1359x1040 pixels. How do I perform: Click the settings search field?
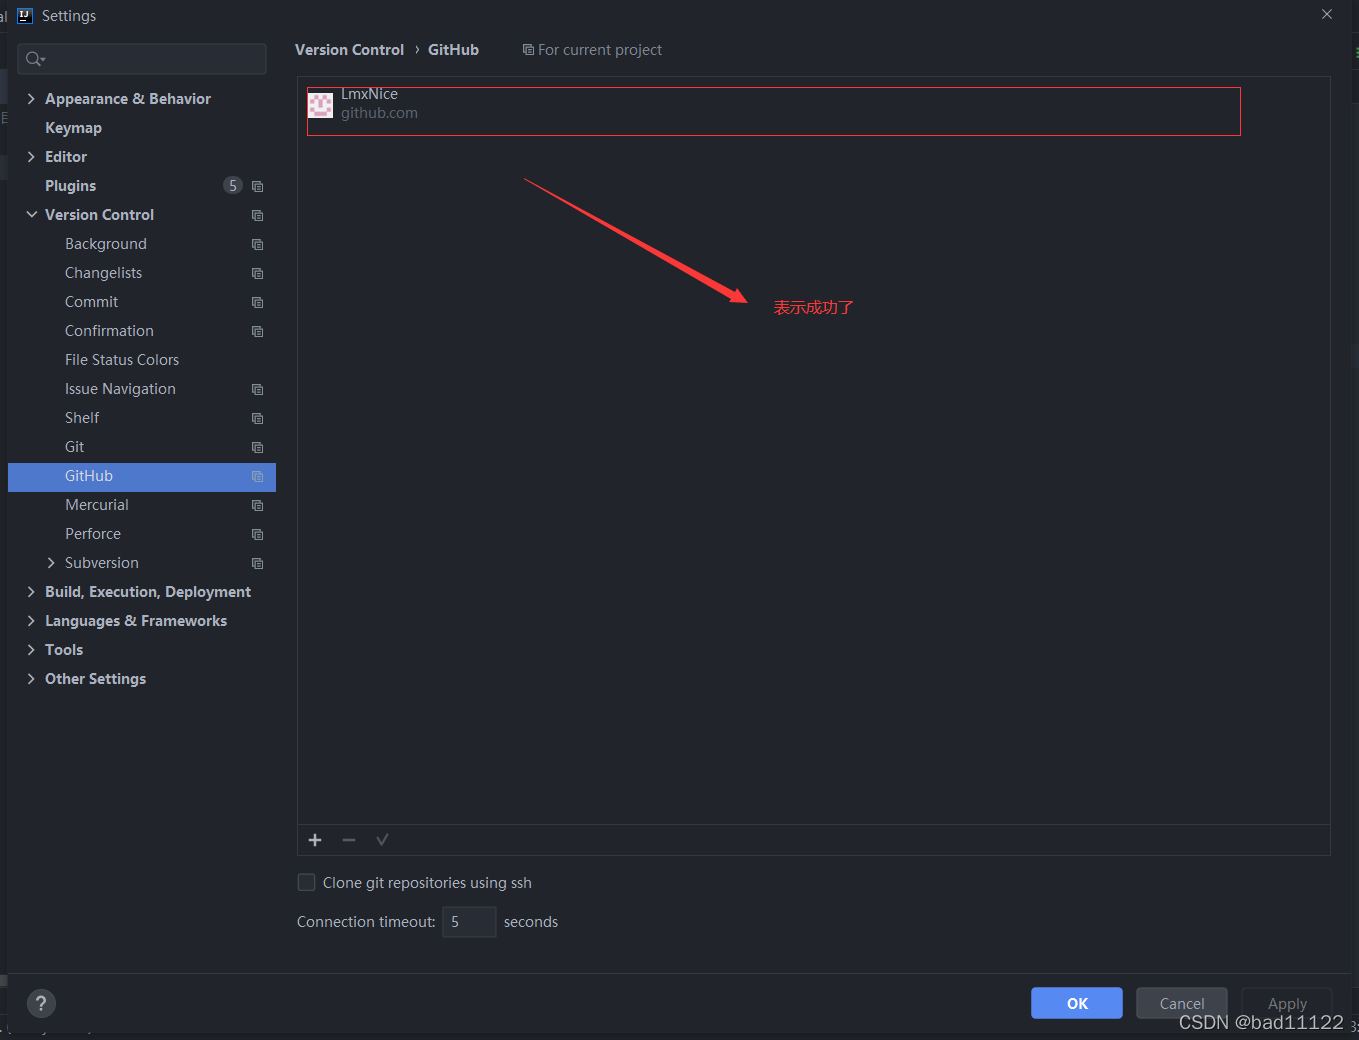point(142,59)
